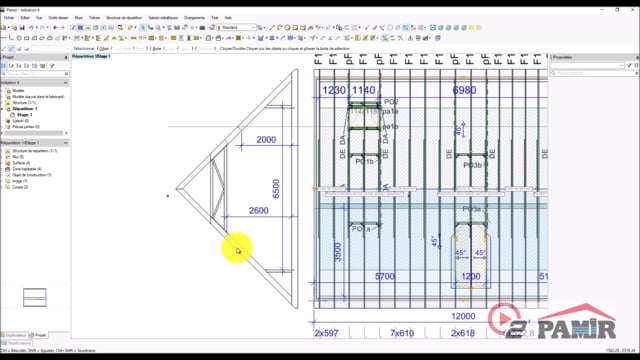Viewport: 640px width, 360px height.
Task: Click the Undo arrow icon
Action: 31,27
